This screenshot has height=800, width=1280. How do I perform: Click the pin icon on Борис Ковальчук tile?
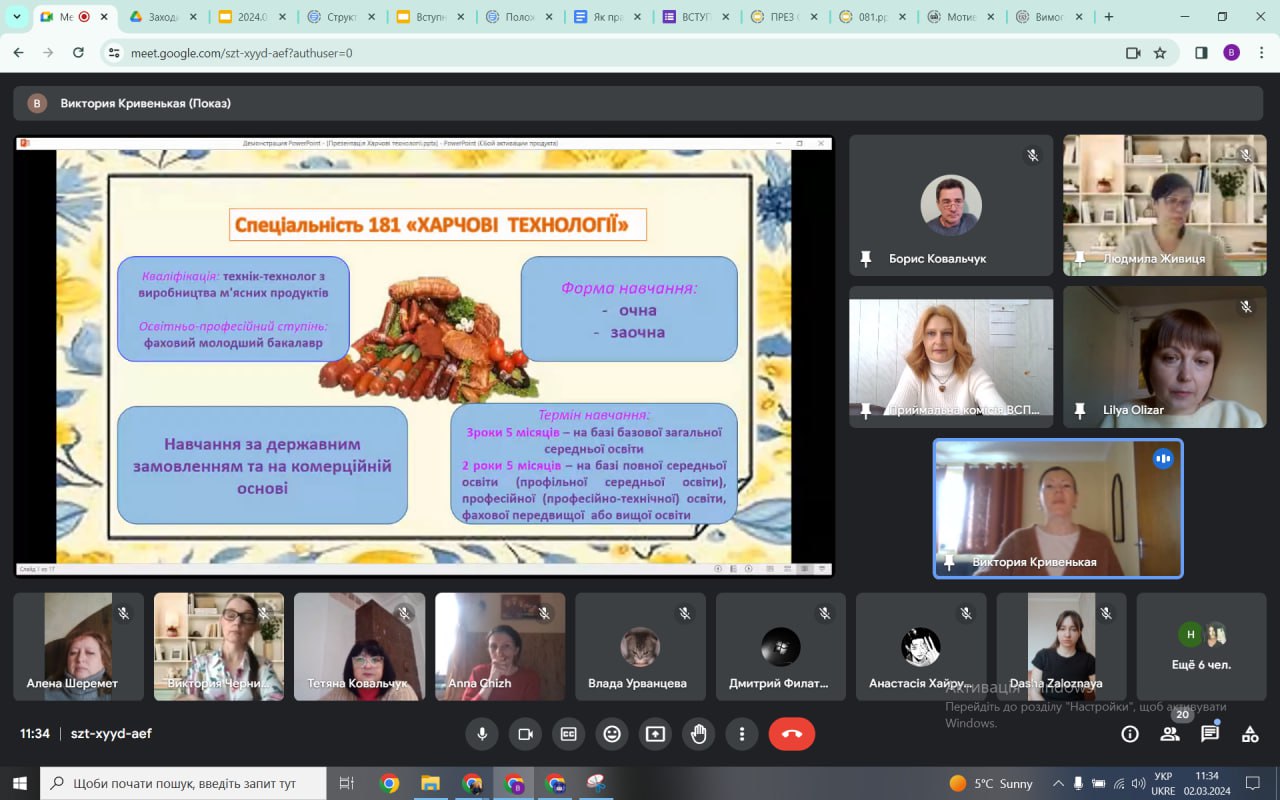[866, 259]
